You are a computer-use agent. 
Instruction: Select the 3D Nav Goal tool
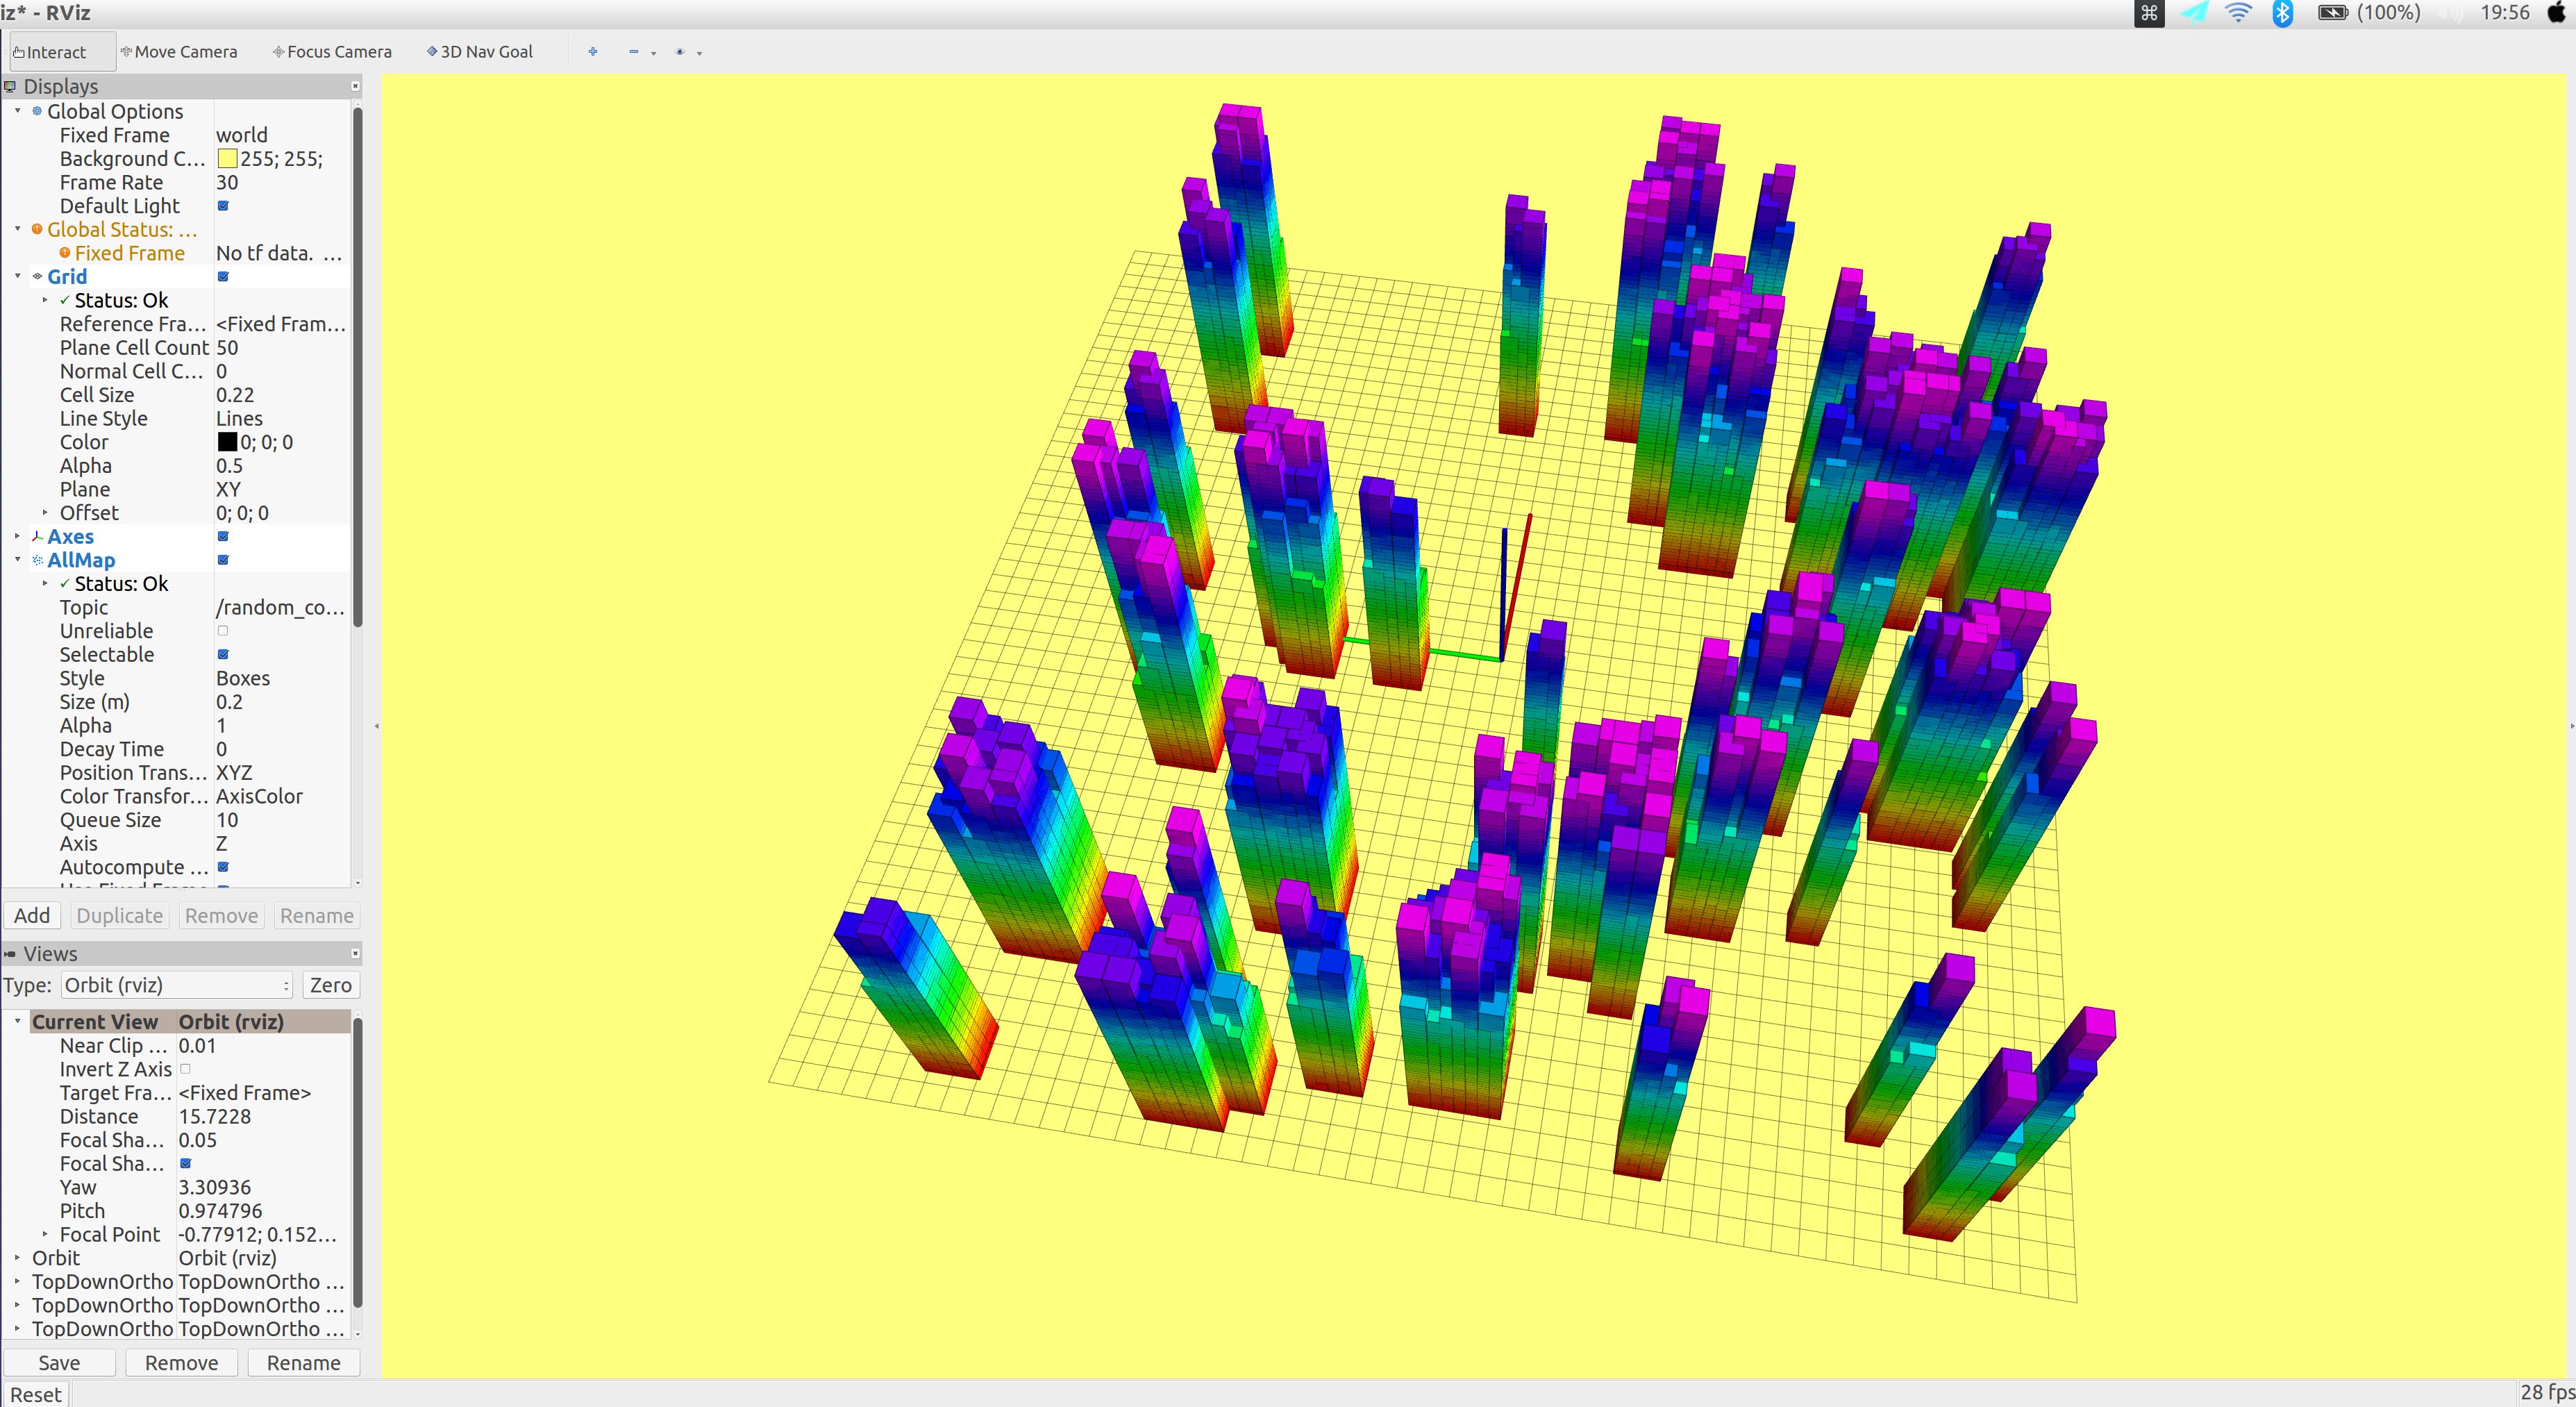481,52
